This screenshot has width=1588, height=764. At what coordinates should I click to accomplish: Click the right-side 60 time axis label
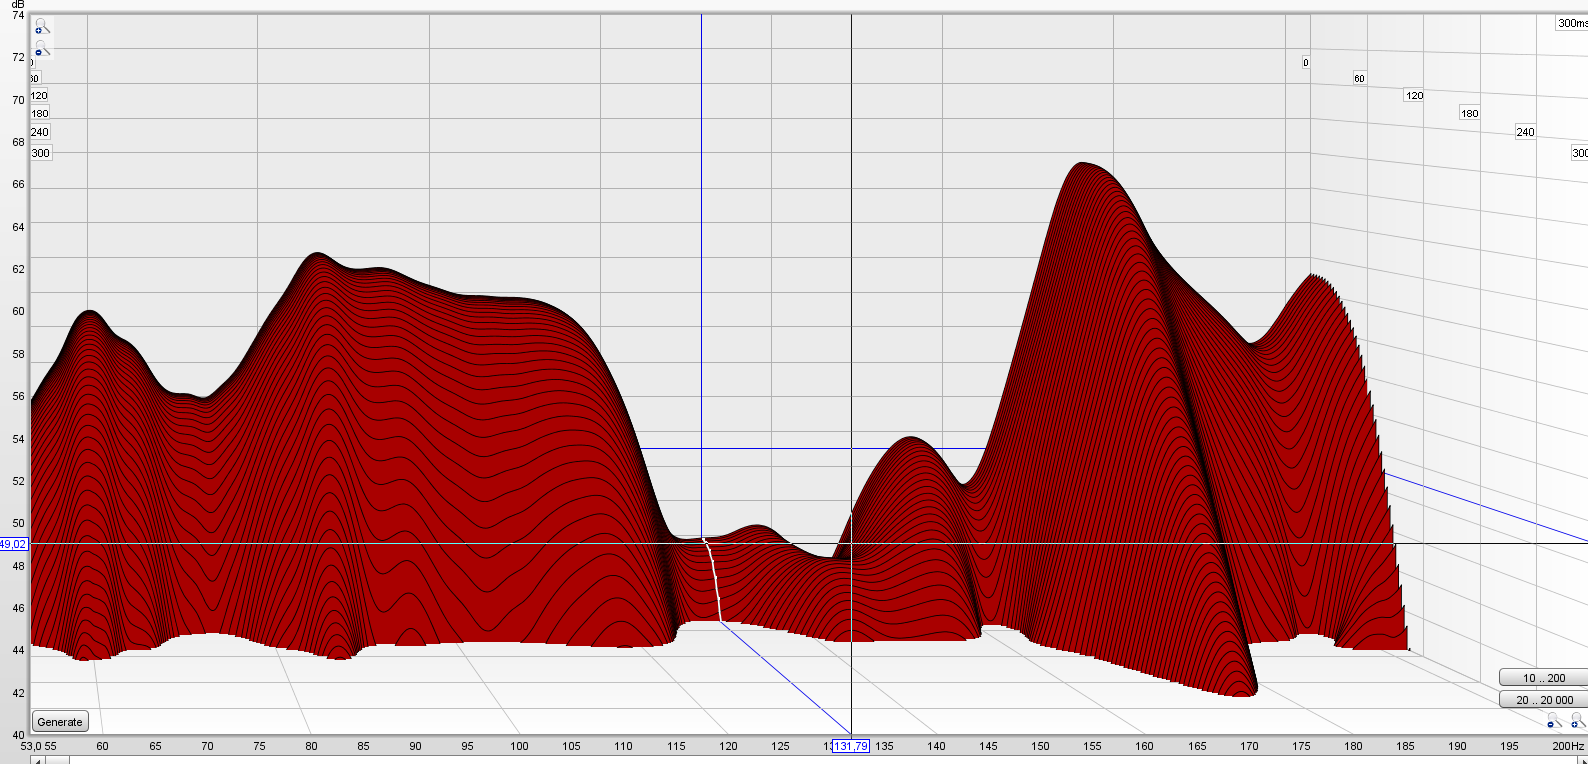click(x=1359, y=78)
